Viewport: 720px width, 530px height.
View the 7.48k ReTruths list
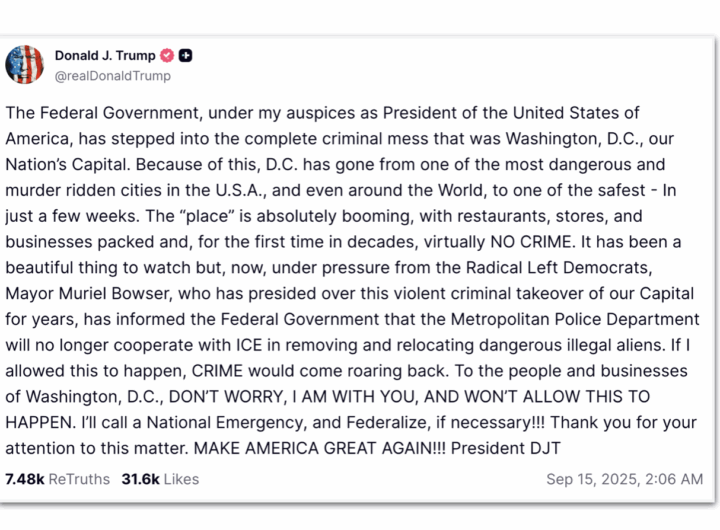pos(58,479)
